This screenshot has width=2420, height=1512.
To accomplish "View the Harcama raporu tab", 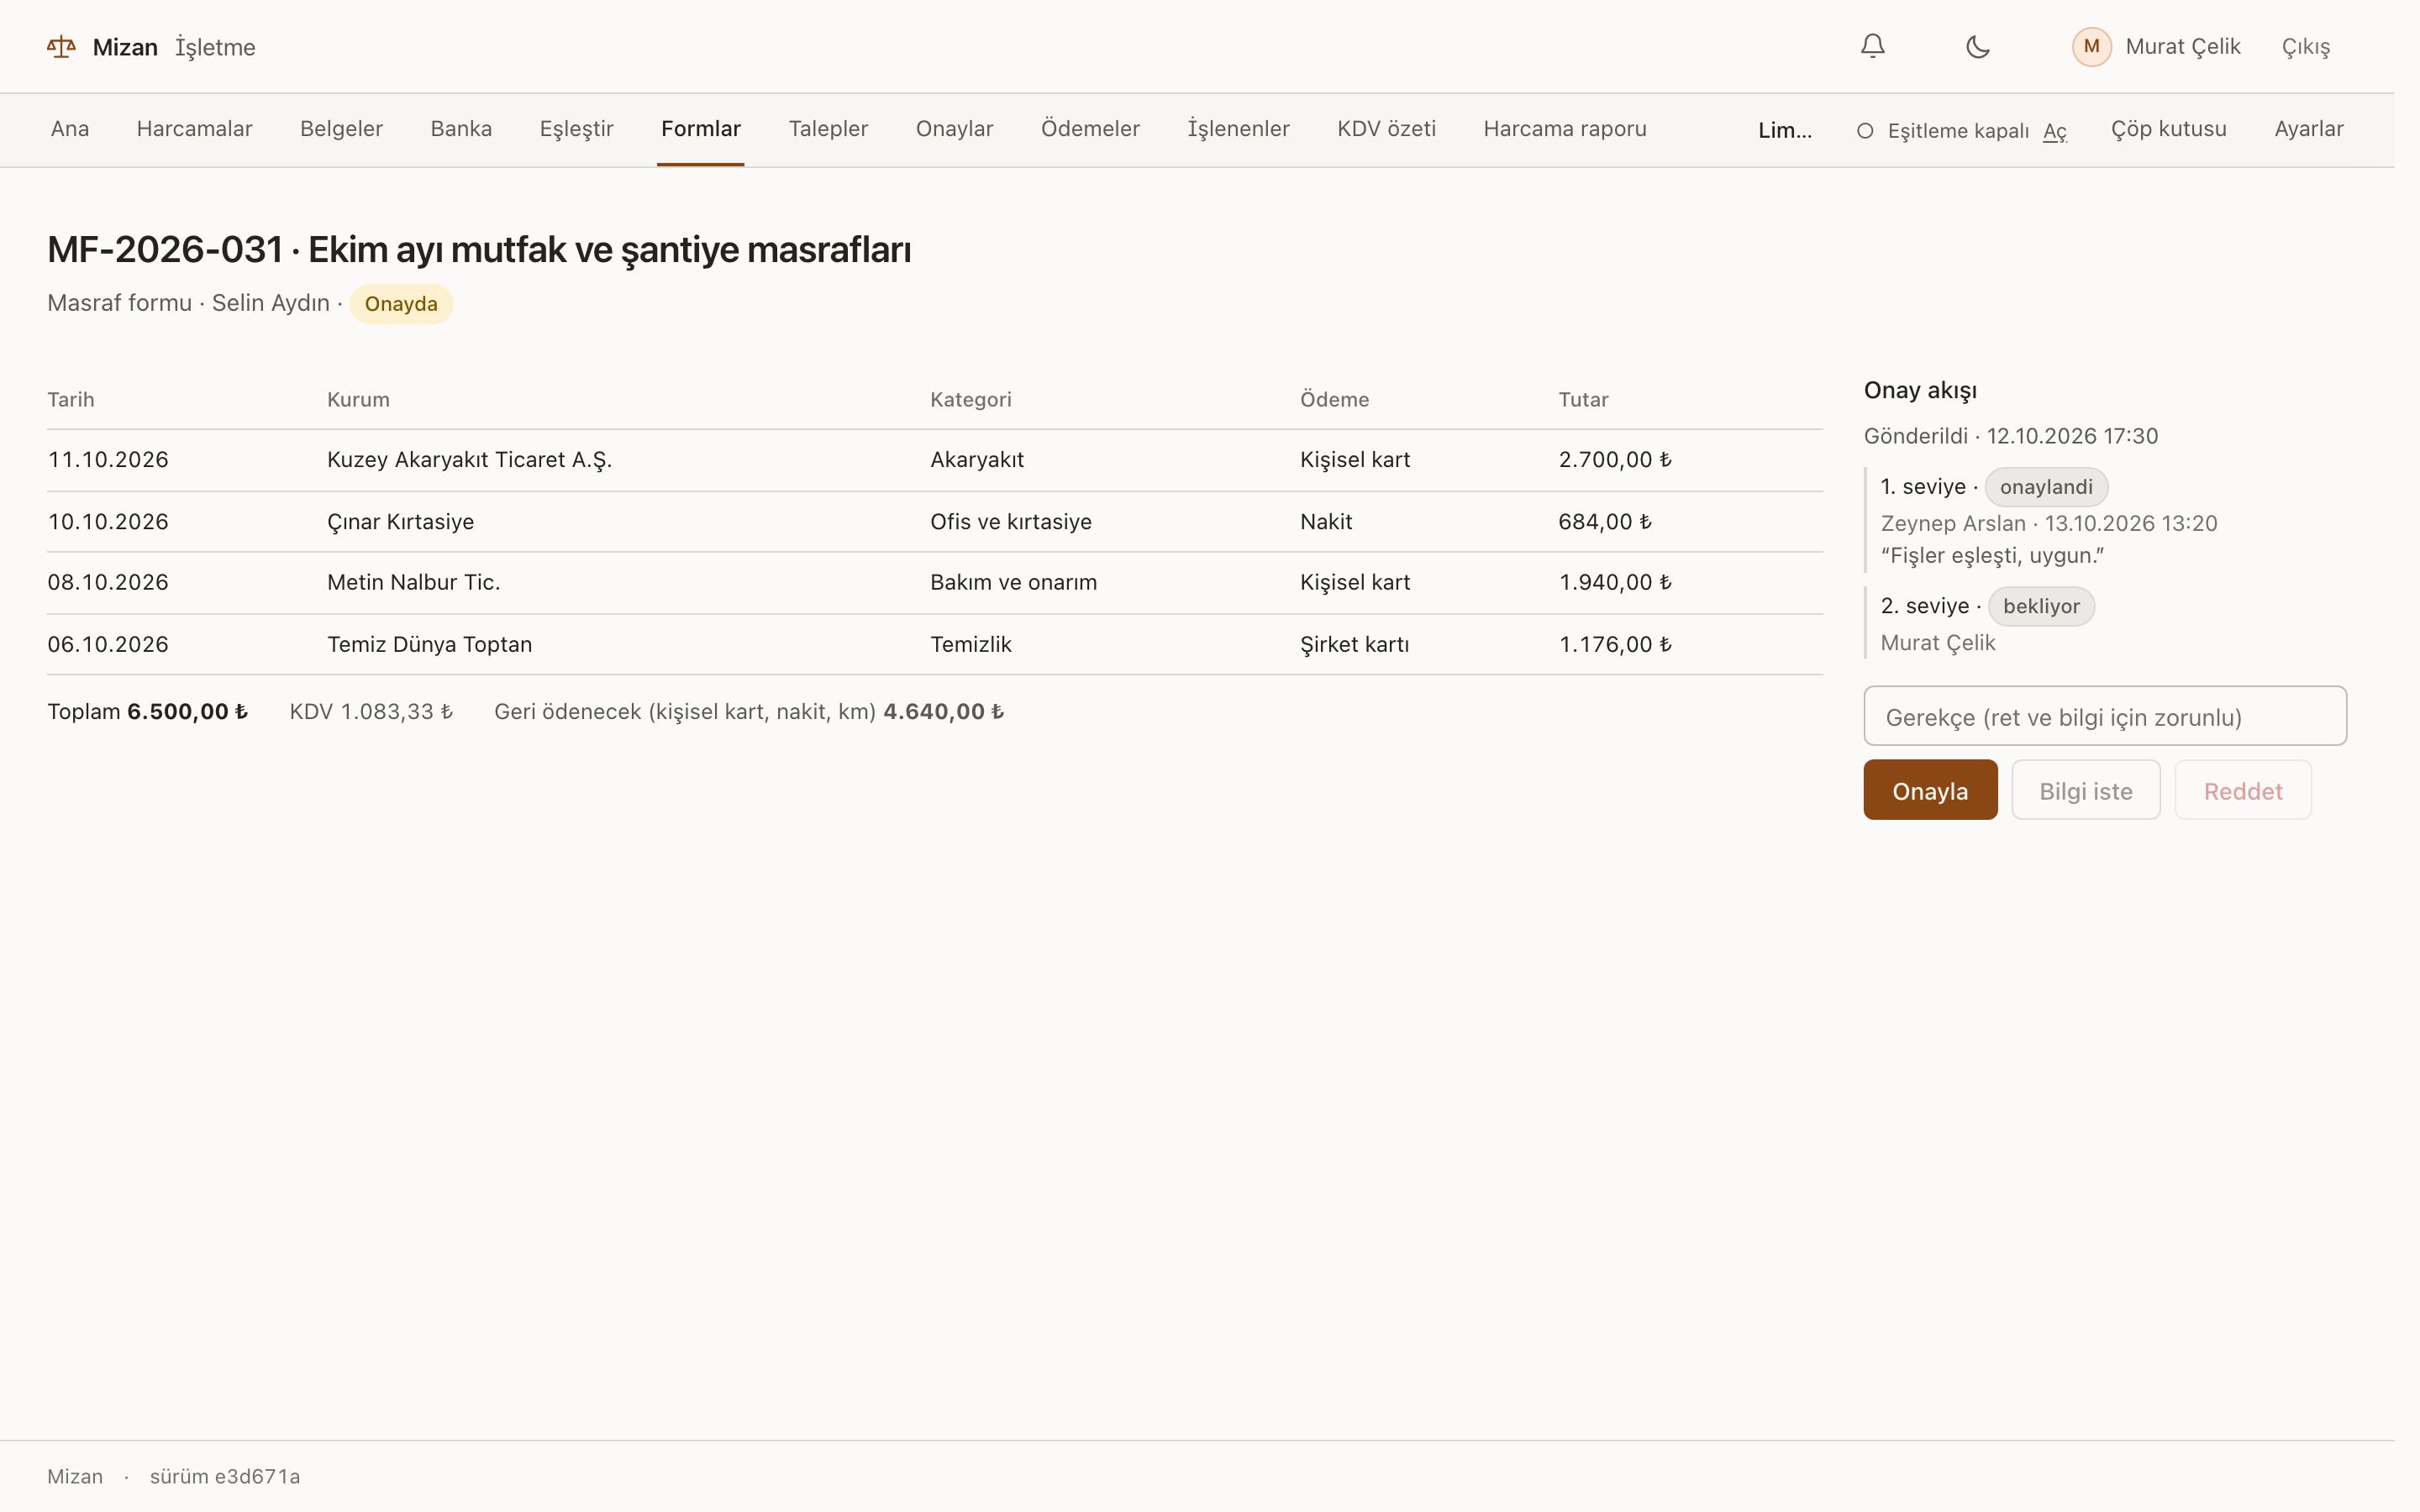I will click(x=1565, y=129).
